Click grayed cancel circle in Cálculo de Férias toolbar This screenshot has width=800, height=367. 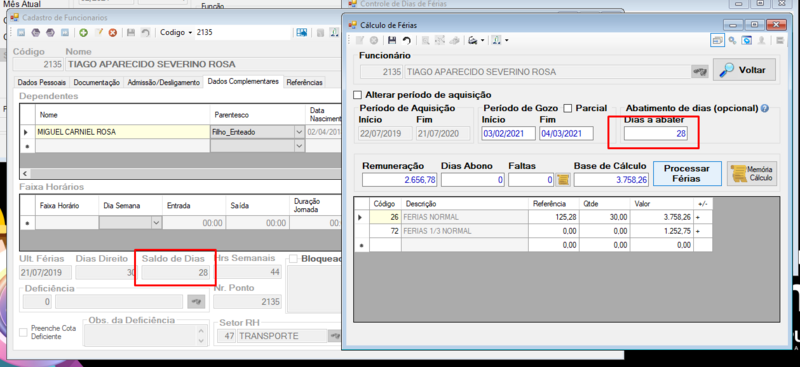pyautogui.click(x=374, y=40)
